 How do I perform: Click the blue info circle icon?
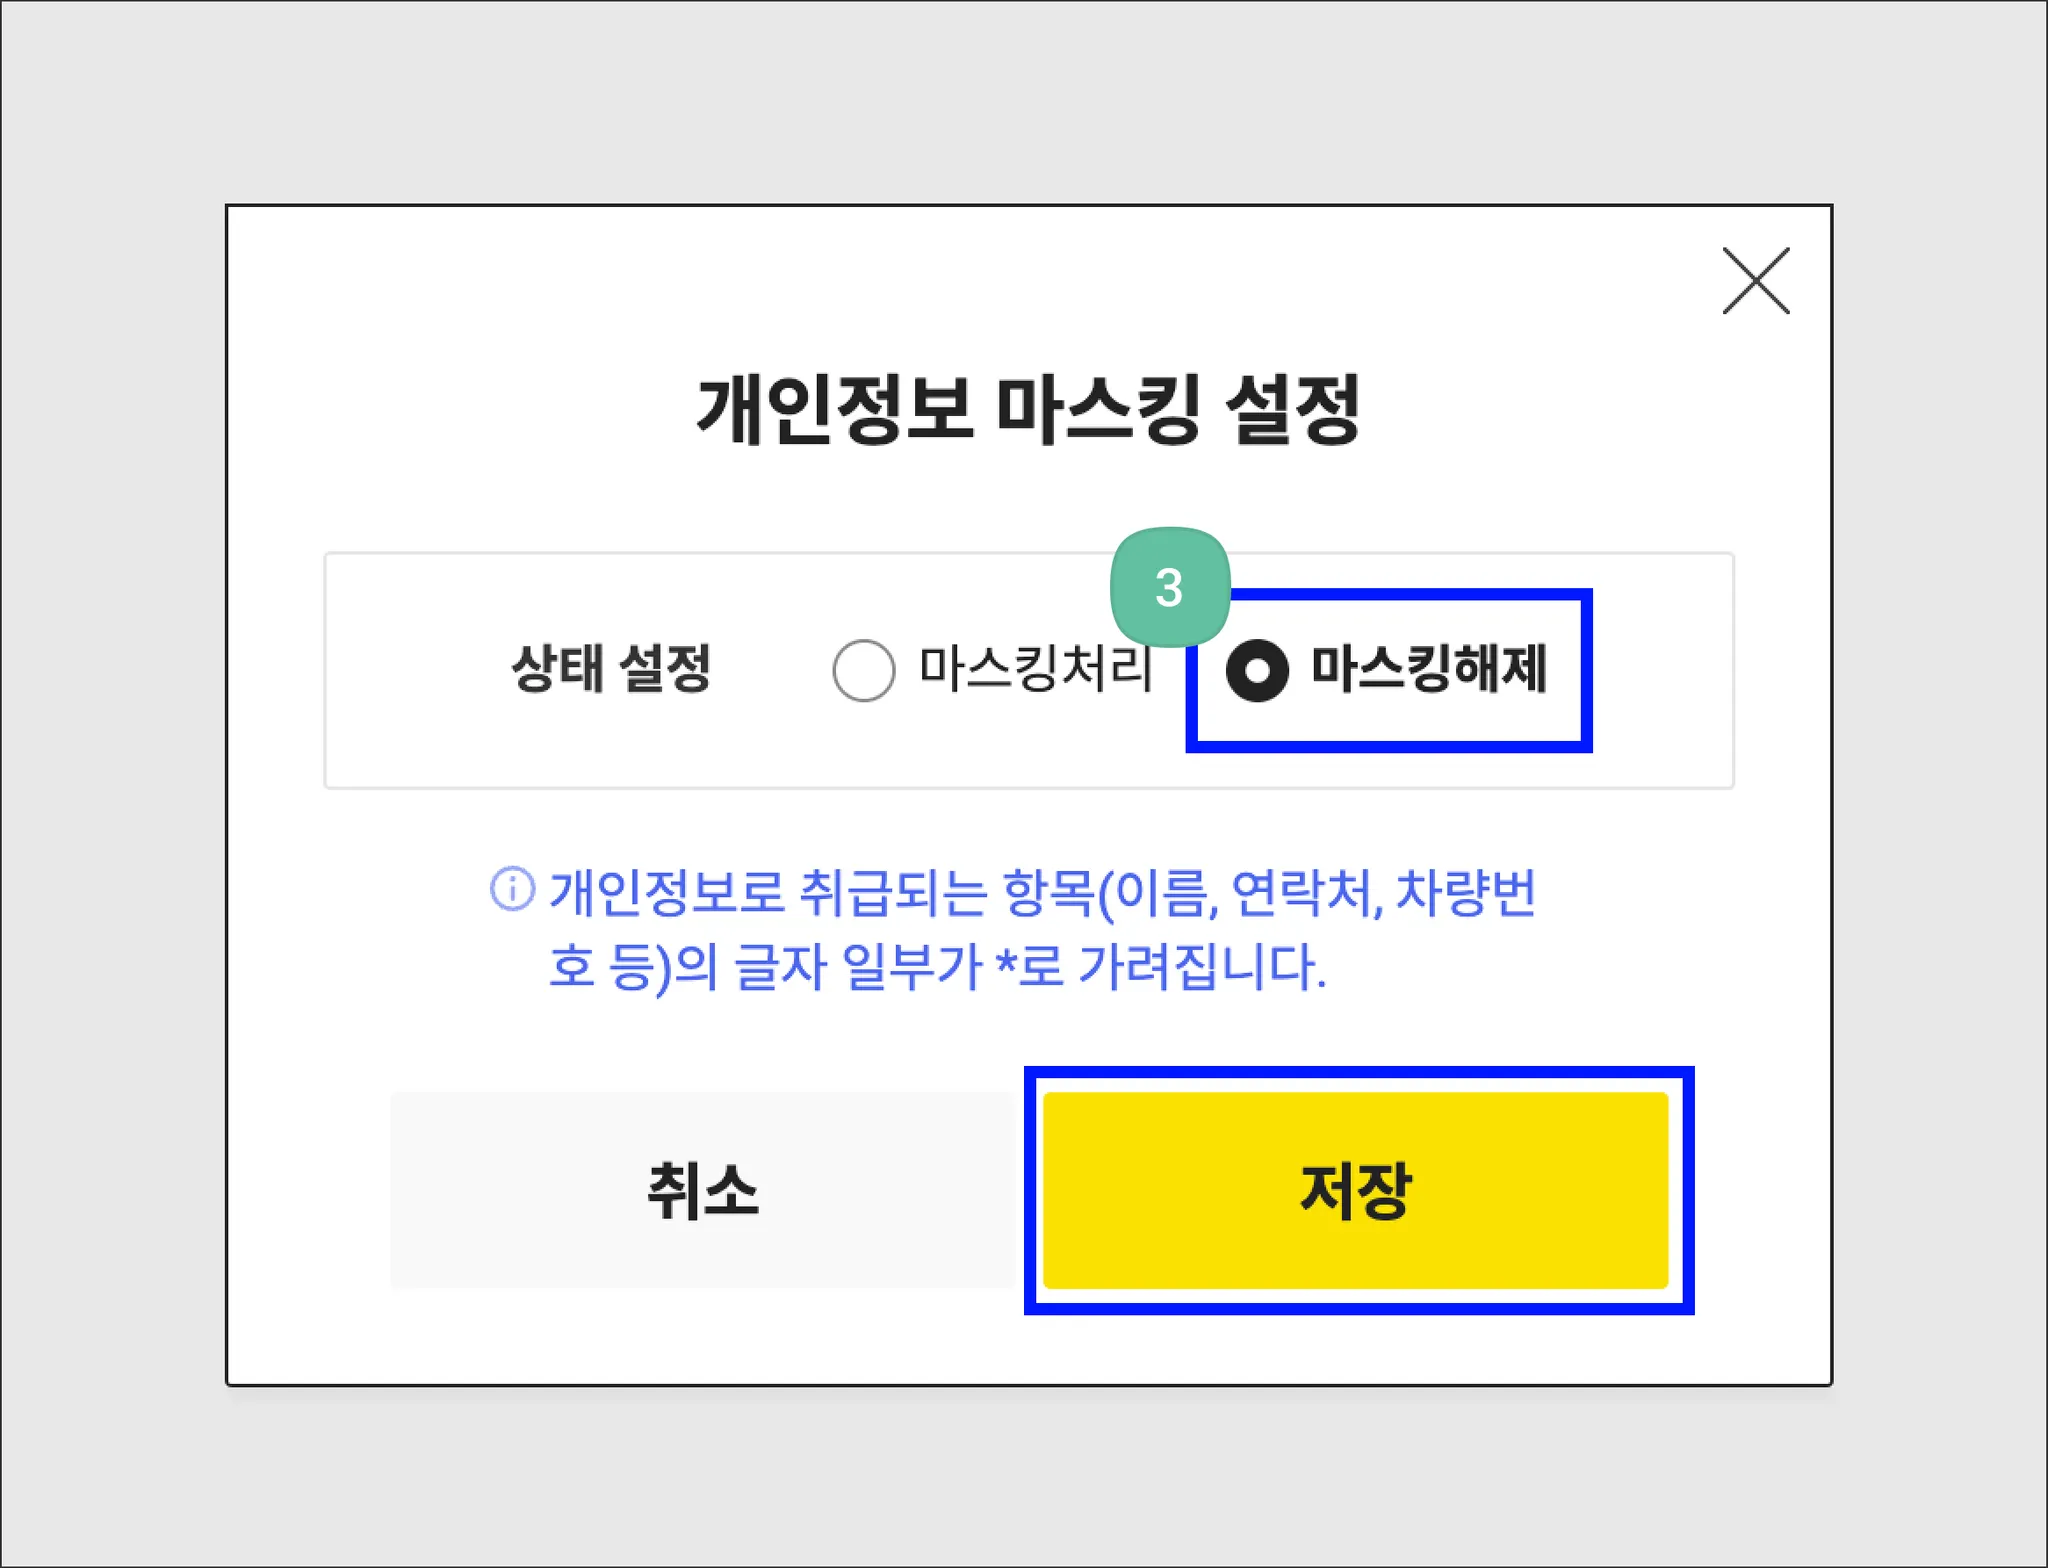[x=512, y=888]
